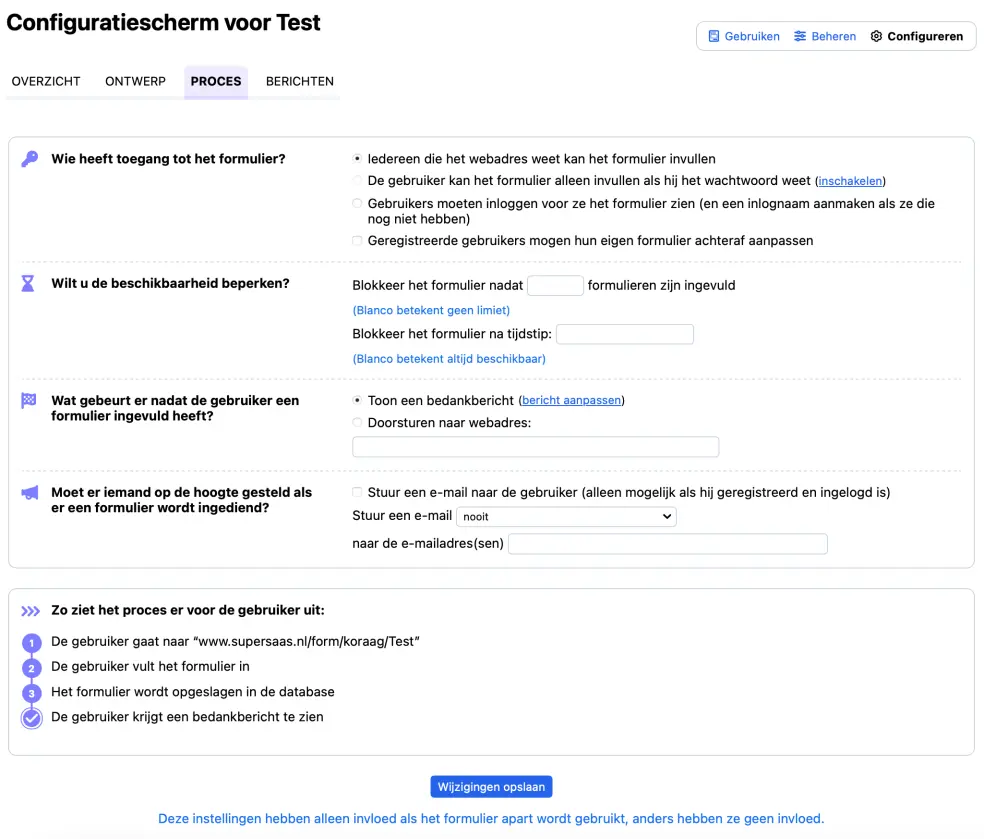Select 'Iedereen die het webadres weet' option

(x=358, y=159)
